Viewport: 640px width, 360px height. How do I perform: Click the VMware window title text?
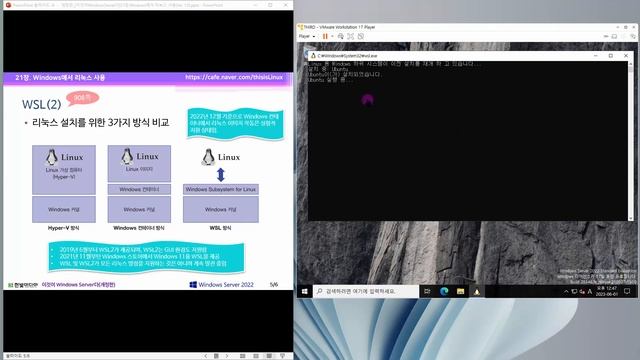[x=339, y=27]
